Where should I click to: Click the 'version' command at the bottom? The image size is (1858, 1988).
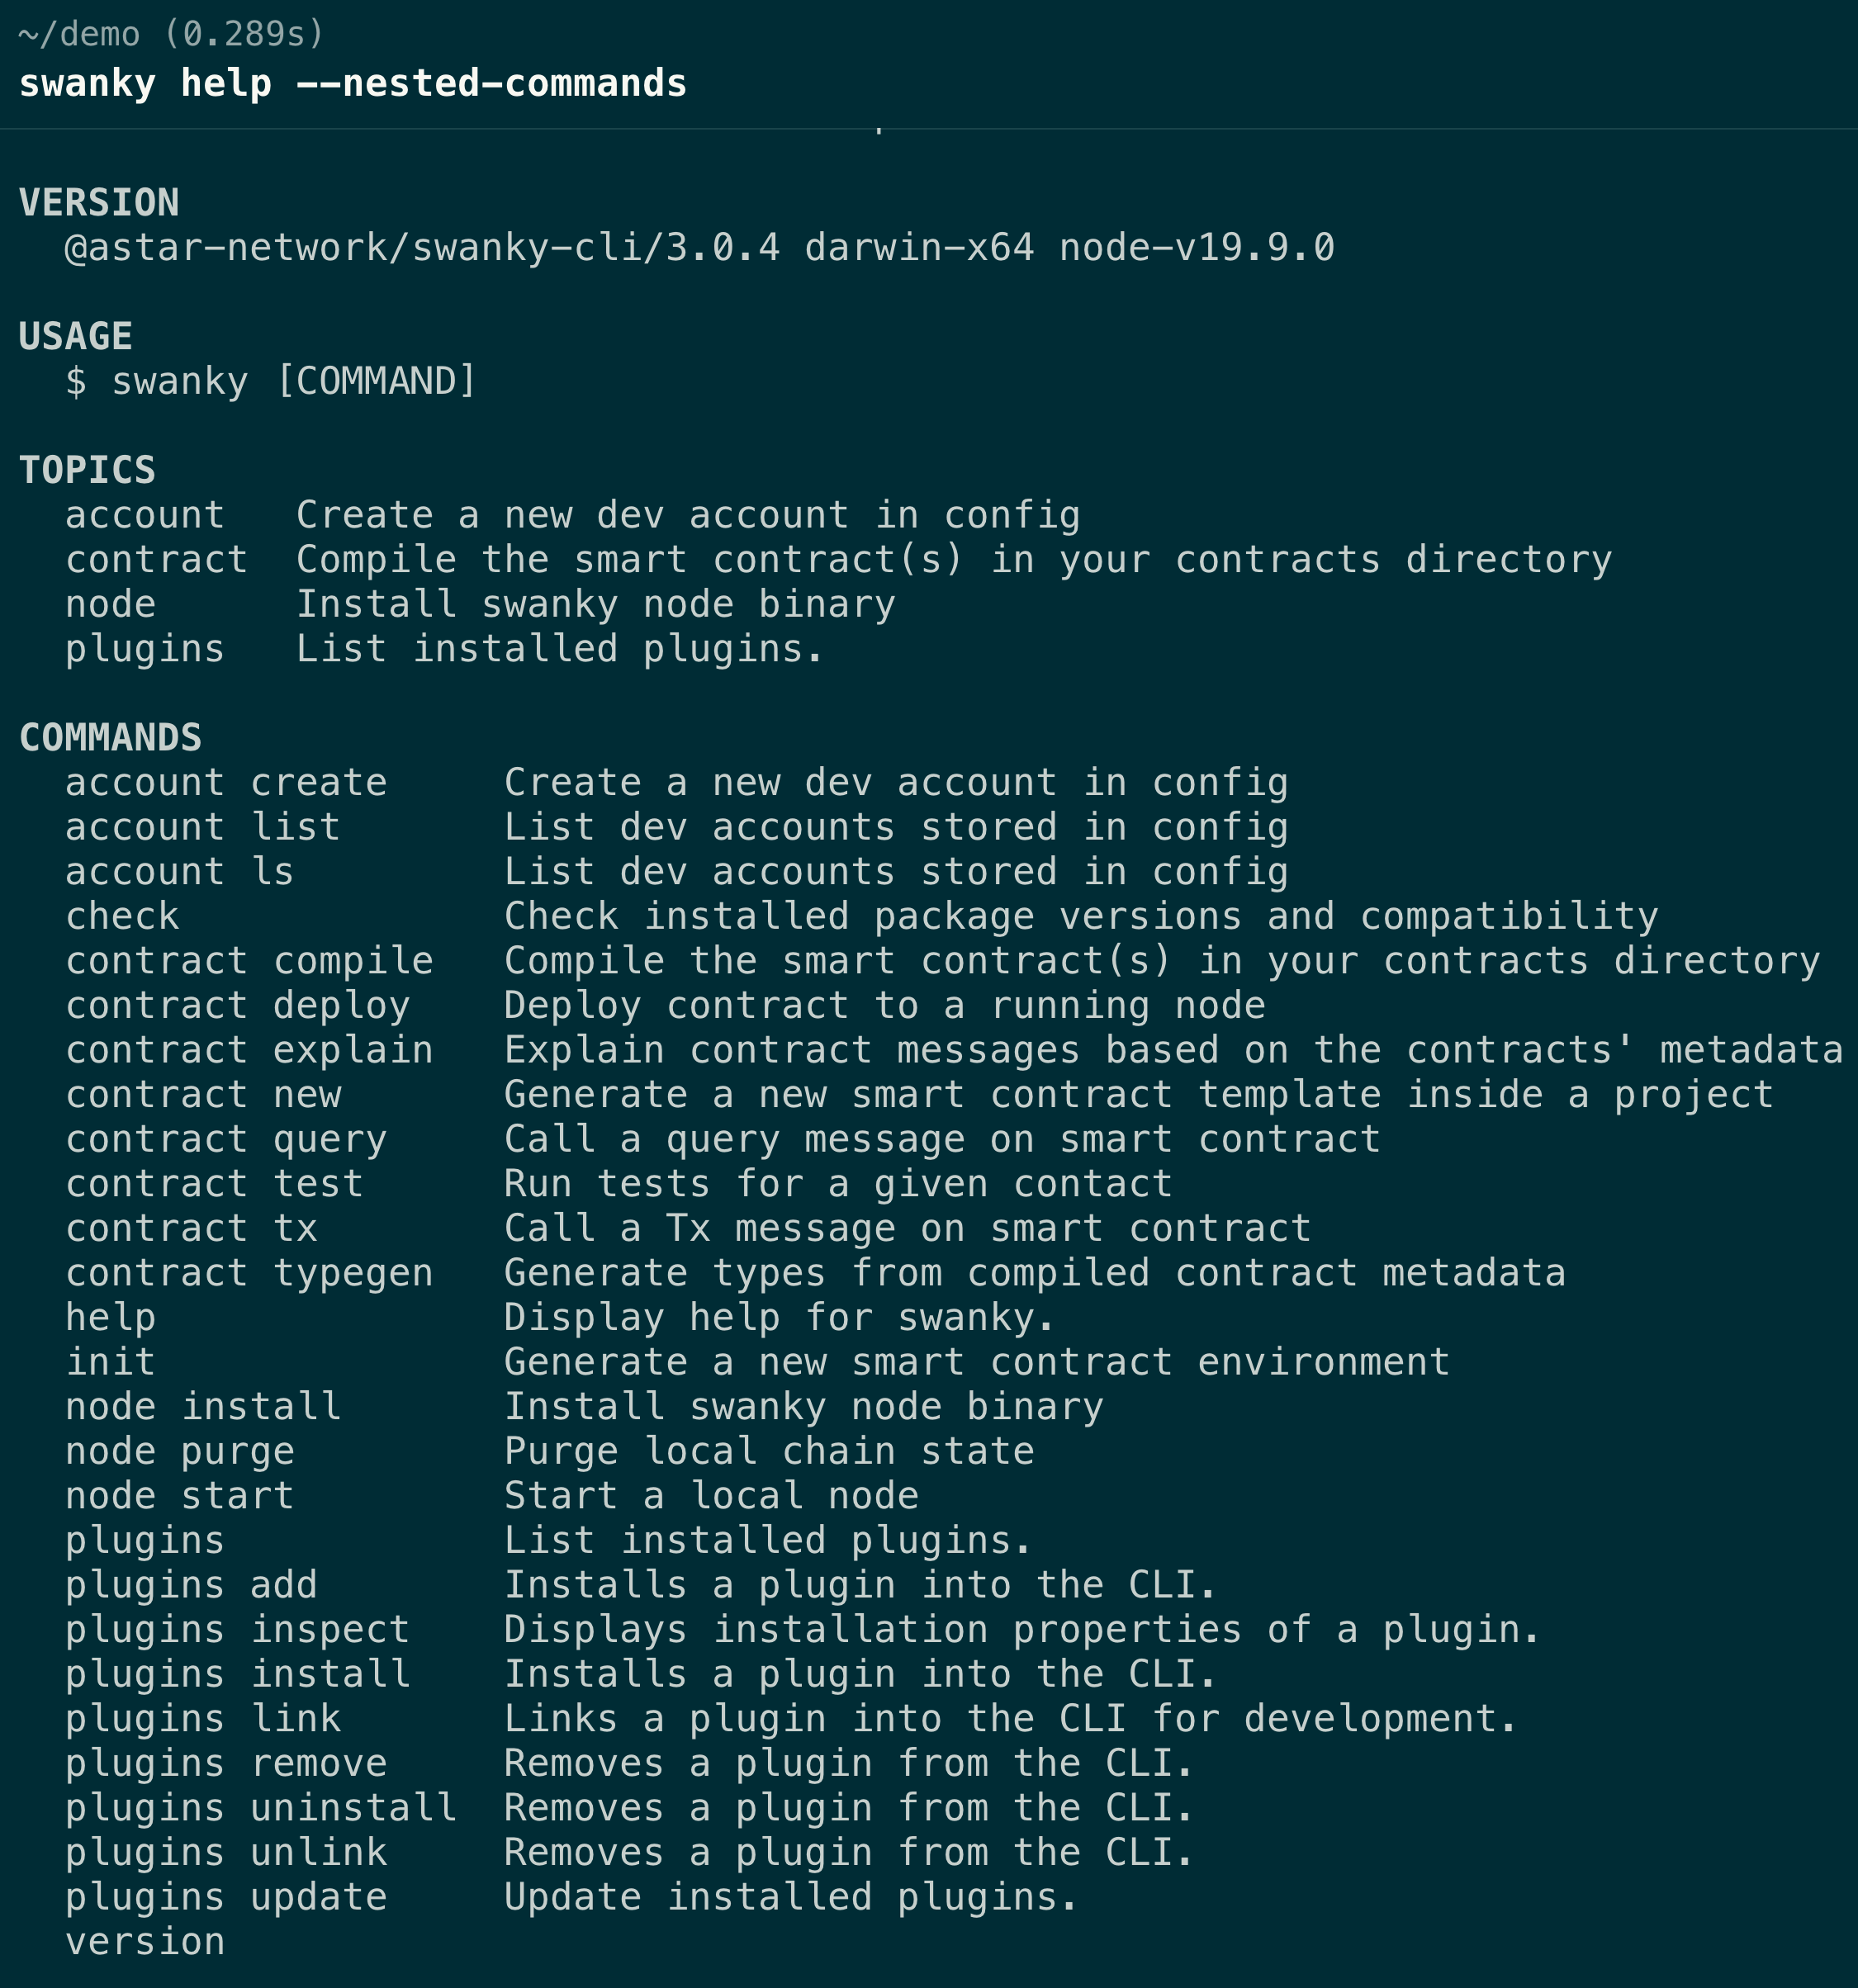(x=145, y=1941)
